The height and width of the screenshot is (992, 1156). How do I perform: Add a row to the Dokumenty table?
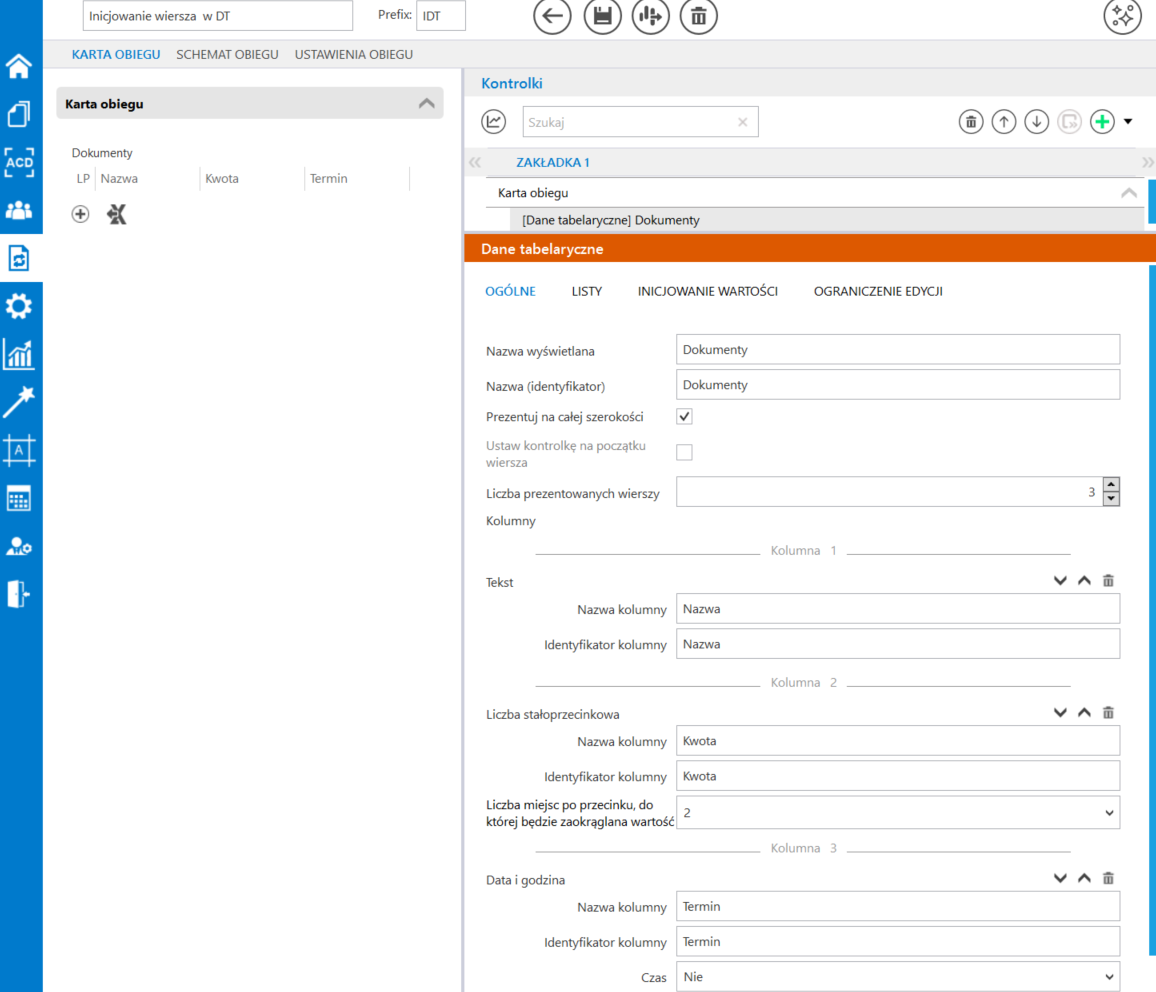point(80,214)
